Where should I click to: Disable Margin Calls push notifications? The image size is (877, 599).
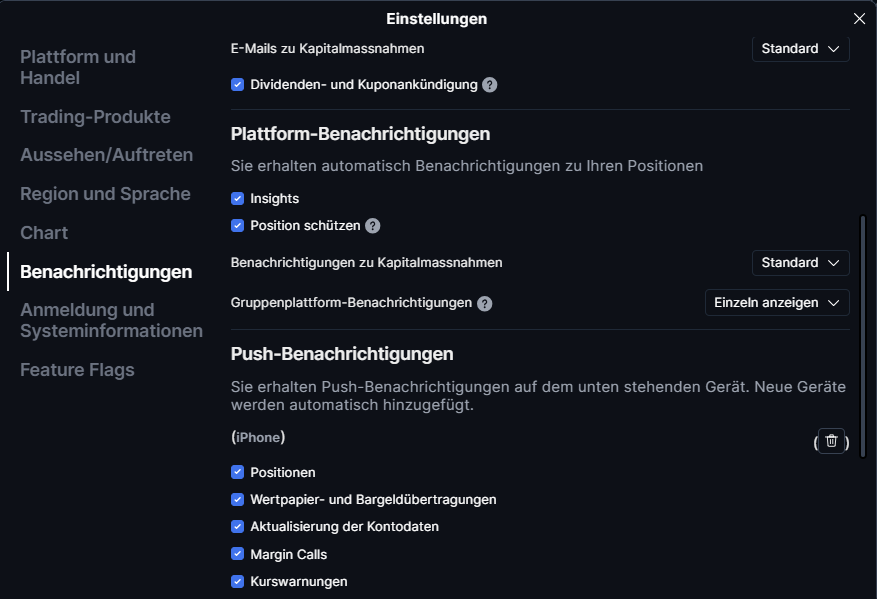(x=238, y=554)
